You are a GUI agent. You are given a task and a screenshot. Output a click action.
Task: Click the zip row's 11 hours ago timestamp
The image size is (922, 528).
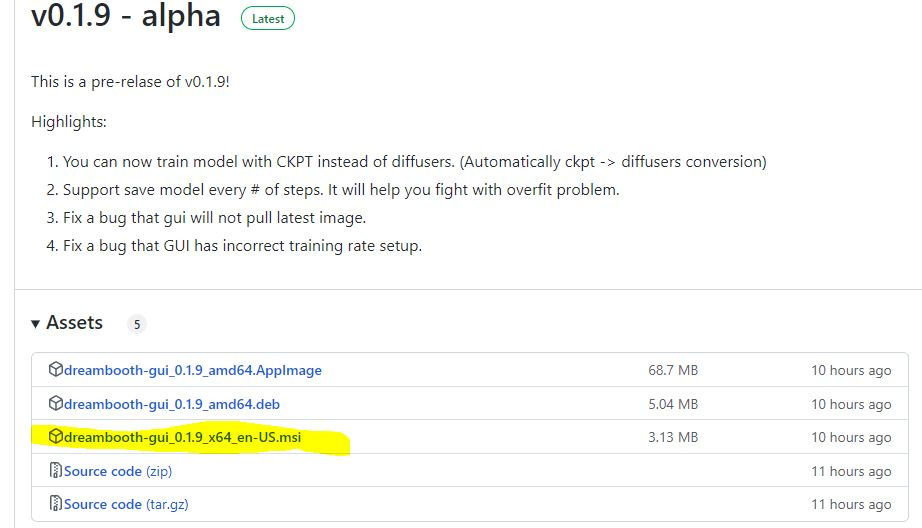[x=851, y=472]
